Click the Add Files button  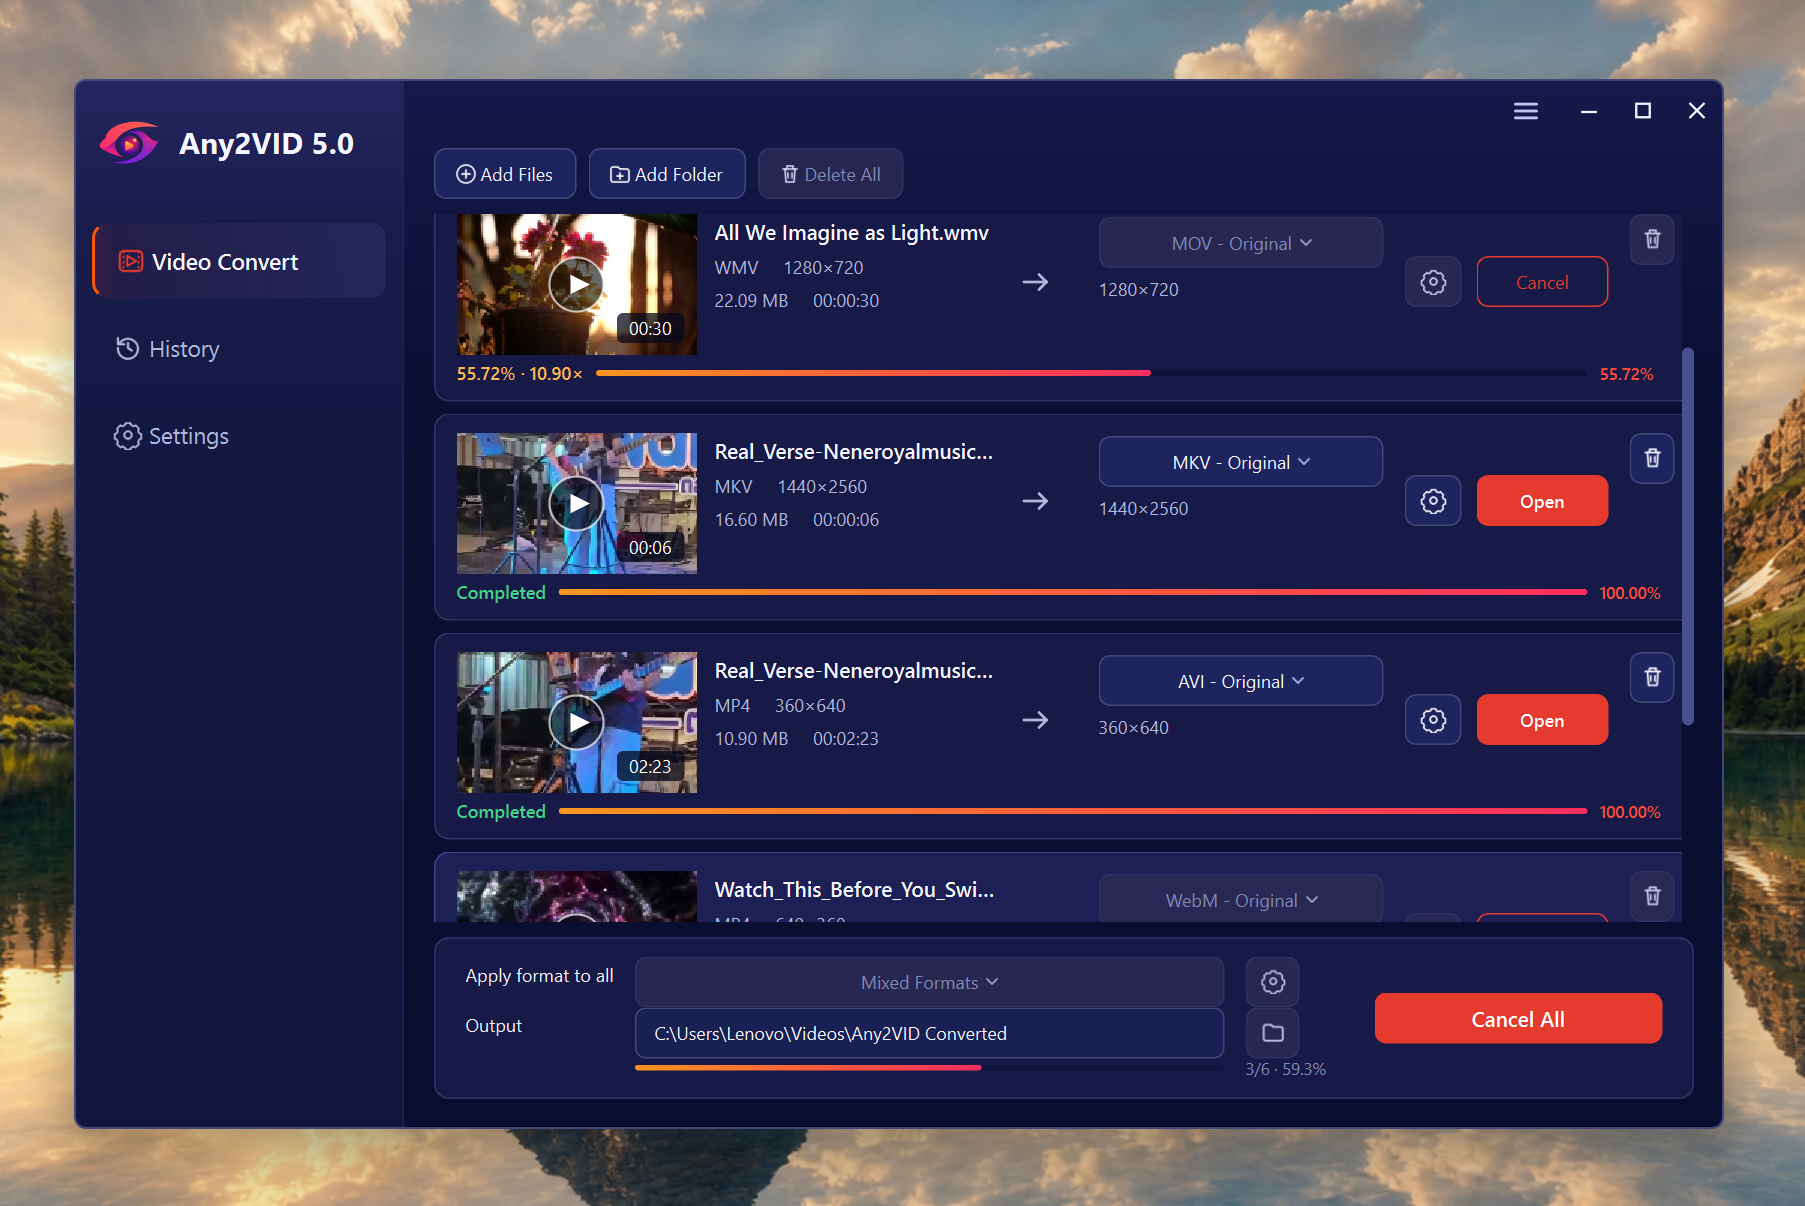coord(505,174)
